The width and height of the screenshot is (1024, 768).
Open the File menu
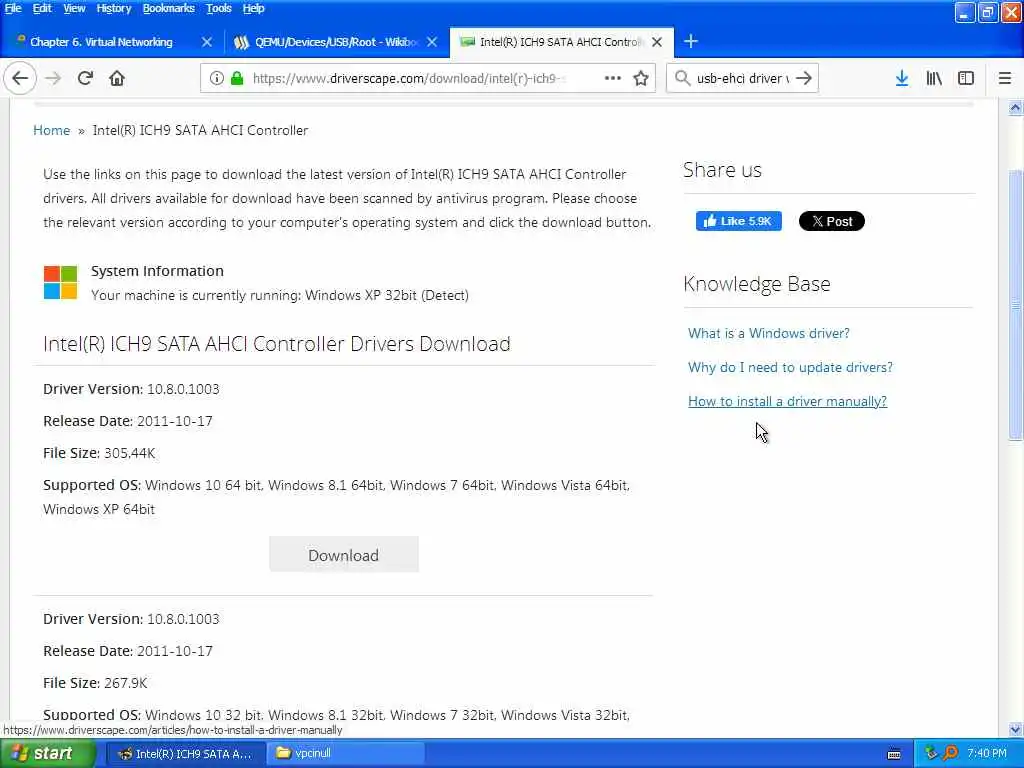pos(13,8)
